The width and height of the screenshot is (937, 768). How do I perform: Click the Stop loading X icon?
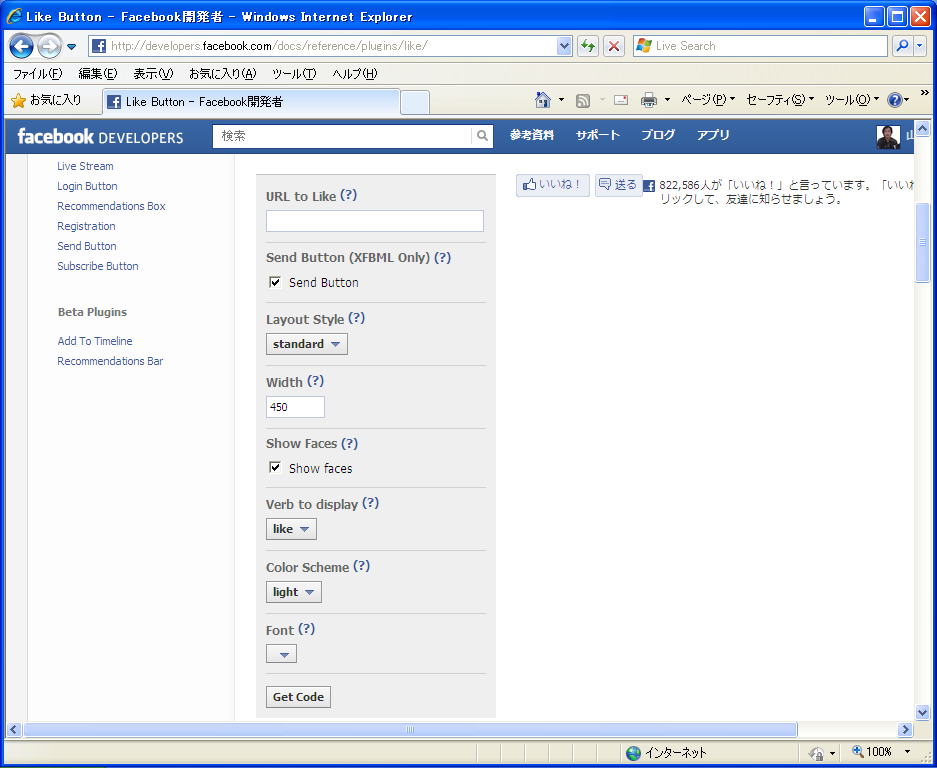[614, 46]
